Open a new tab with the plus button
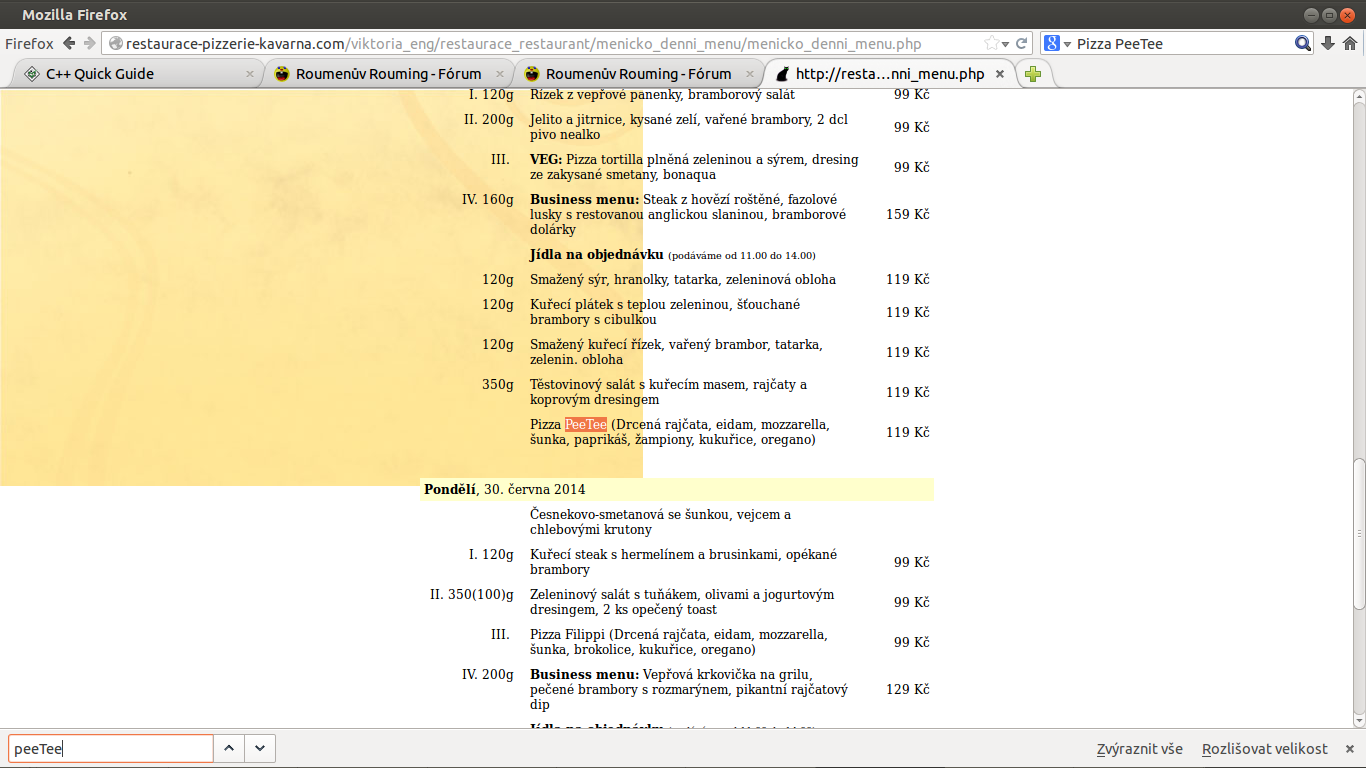The width and height of the screenshot is (1366, 768). 1033,74
